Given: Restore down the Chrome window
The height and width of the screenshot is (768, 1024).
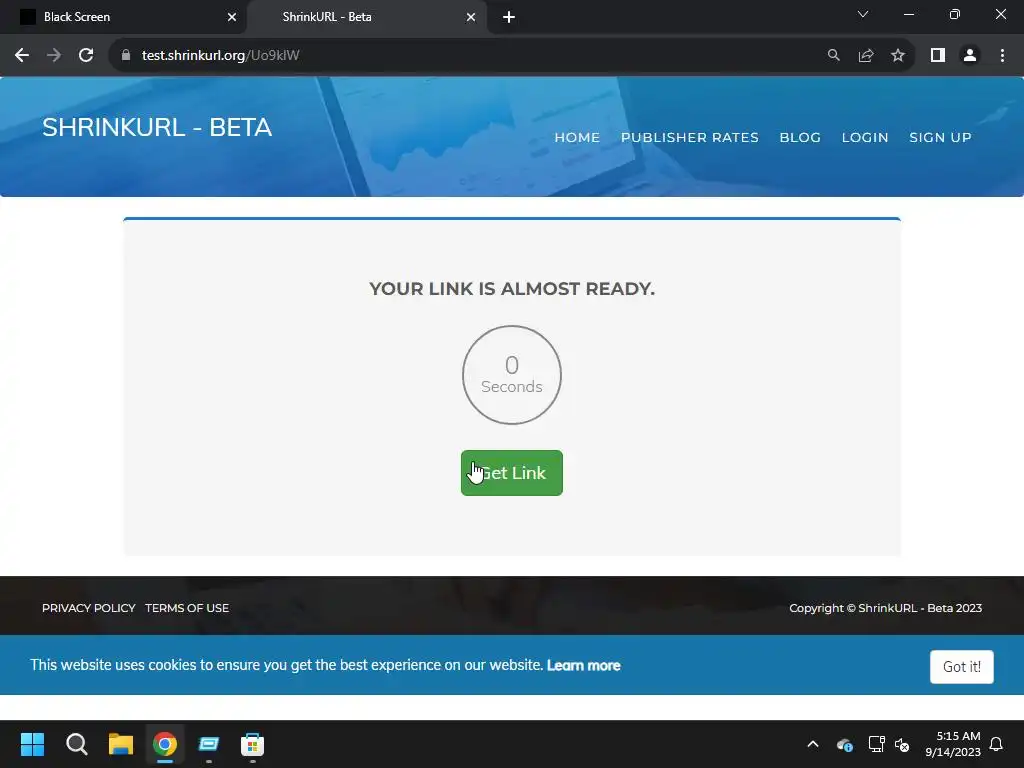Looking at the screenshot, I should (x=955, y=14).
